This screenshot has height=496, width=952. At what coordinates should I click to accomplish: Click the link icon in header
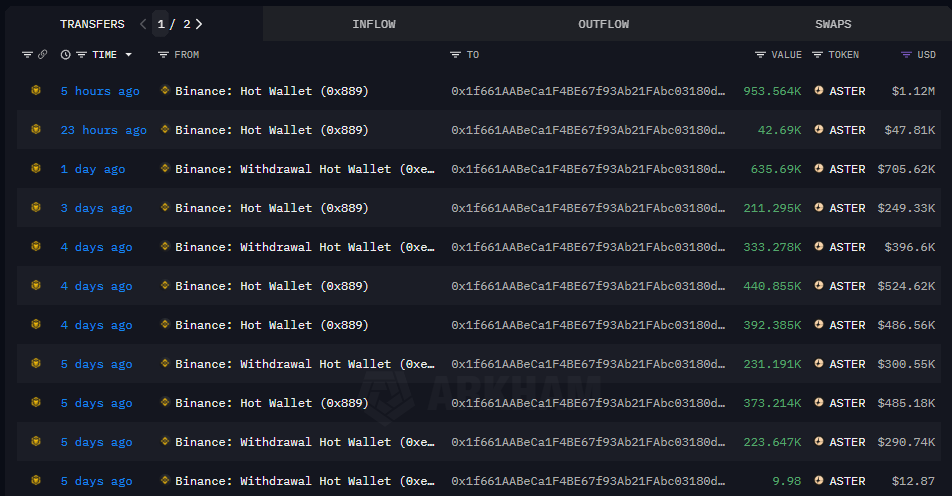click(x=42, y=55)
